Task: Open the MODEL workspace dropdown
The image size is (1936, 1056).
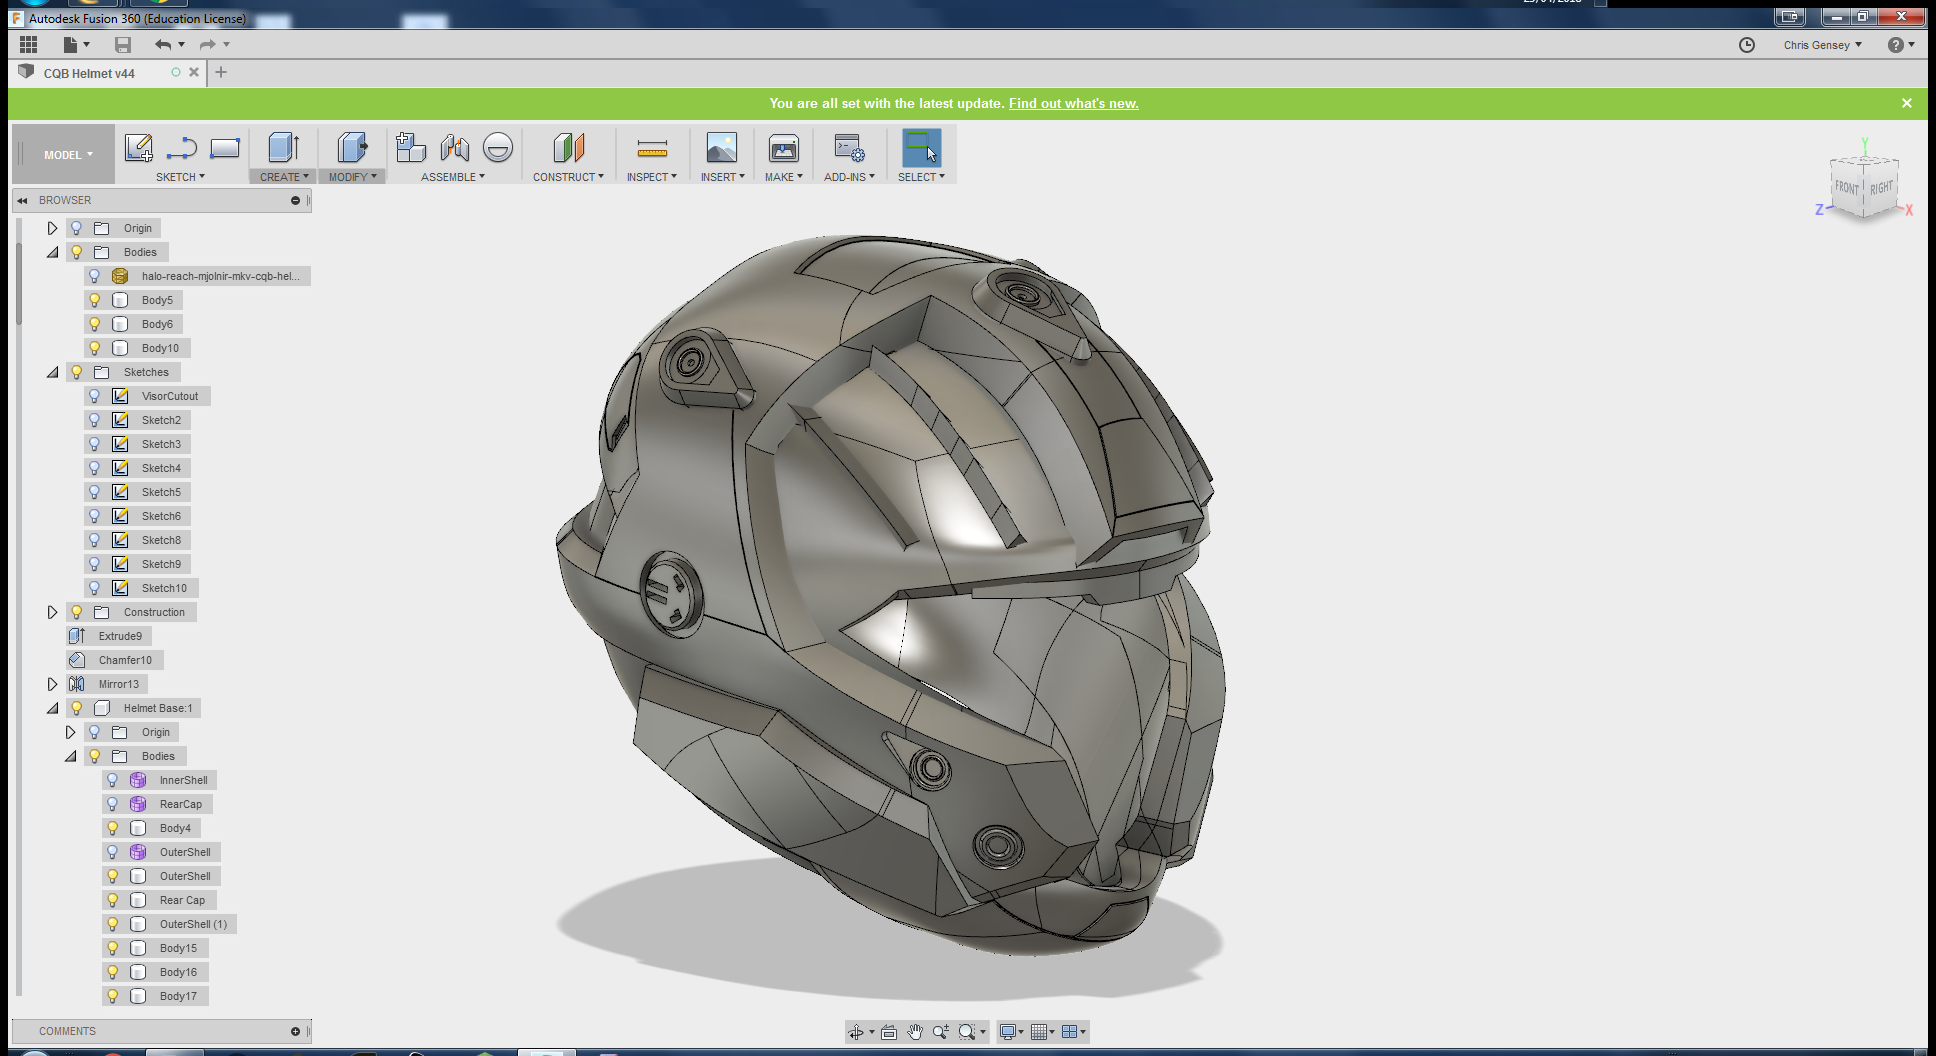Action: (67, 155)
